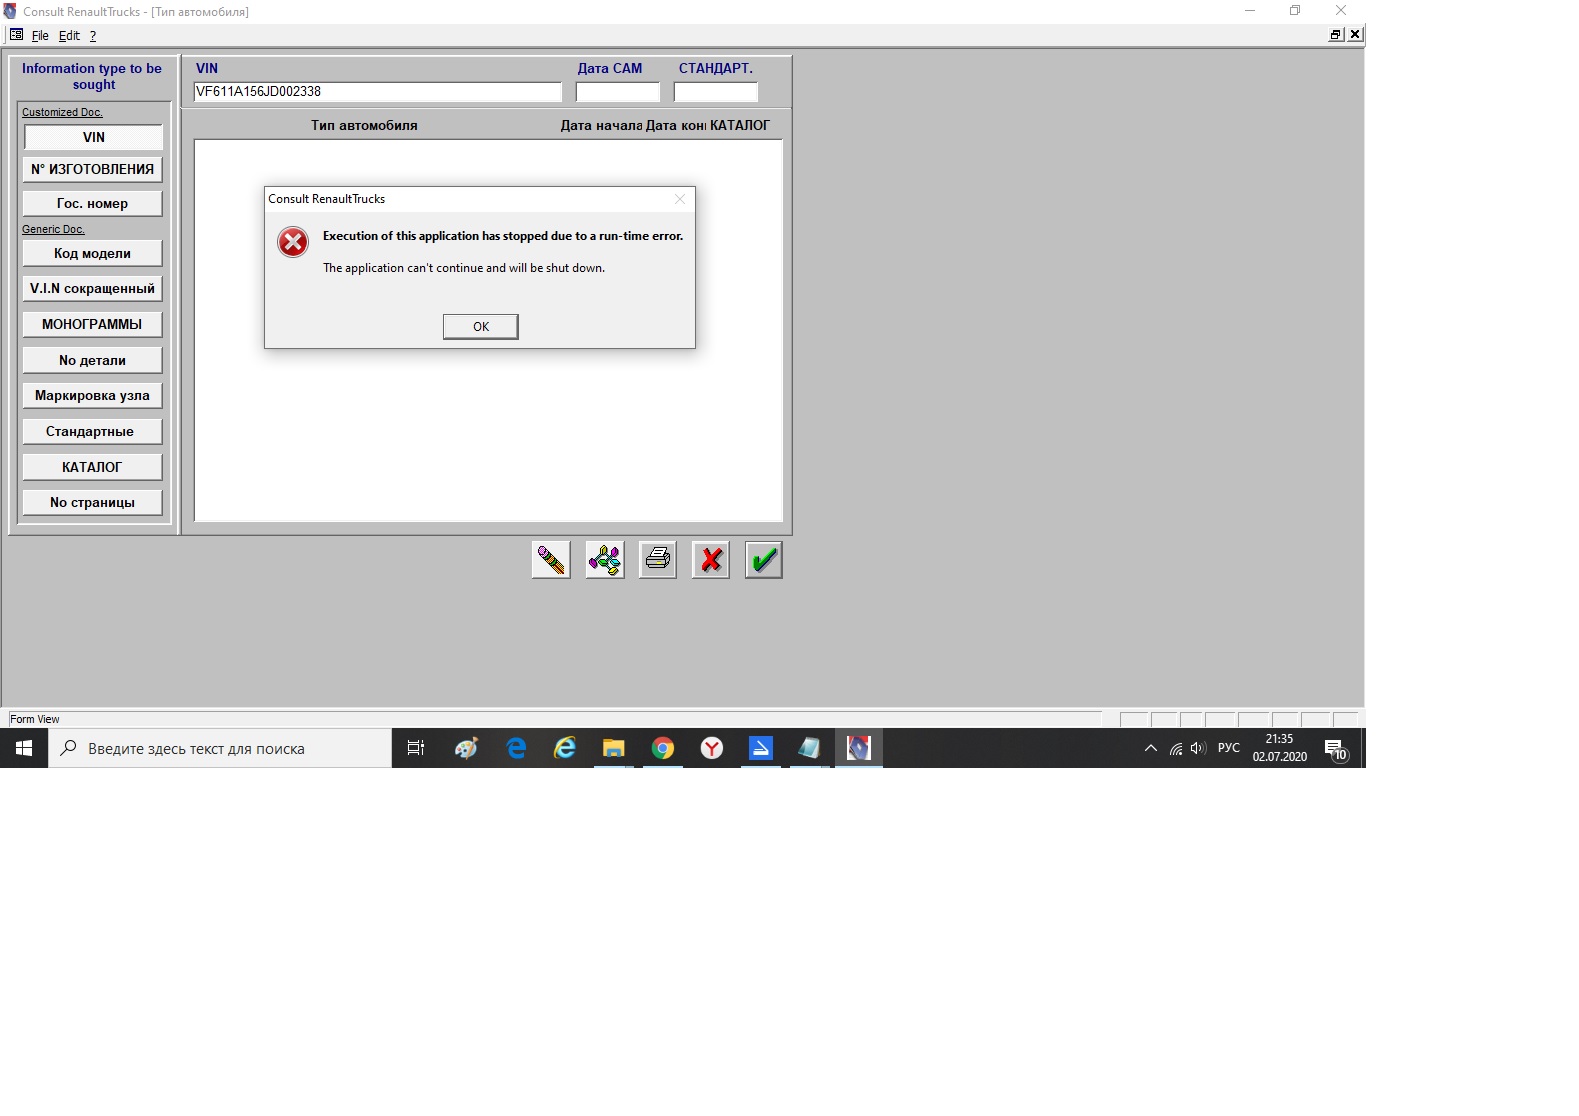Screen dimensions: 1579x1116
Task: Select the No страницы button
Action: click(x=93, y=502)
